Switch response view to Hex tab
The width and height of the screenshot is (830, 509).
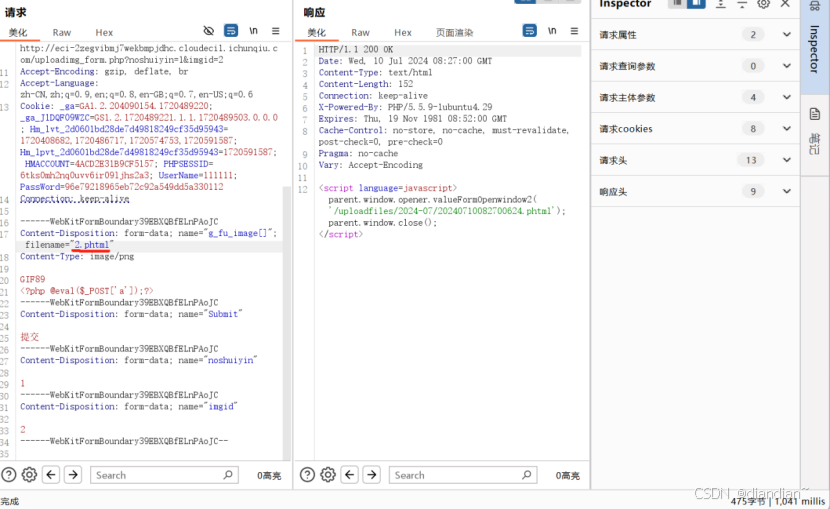402,32
